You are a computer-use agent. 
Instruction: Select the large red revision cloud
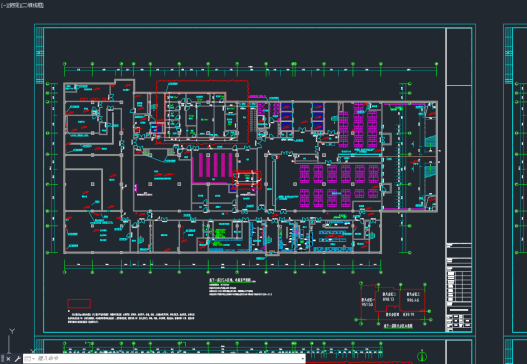point(202,112)
